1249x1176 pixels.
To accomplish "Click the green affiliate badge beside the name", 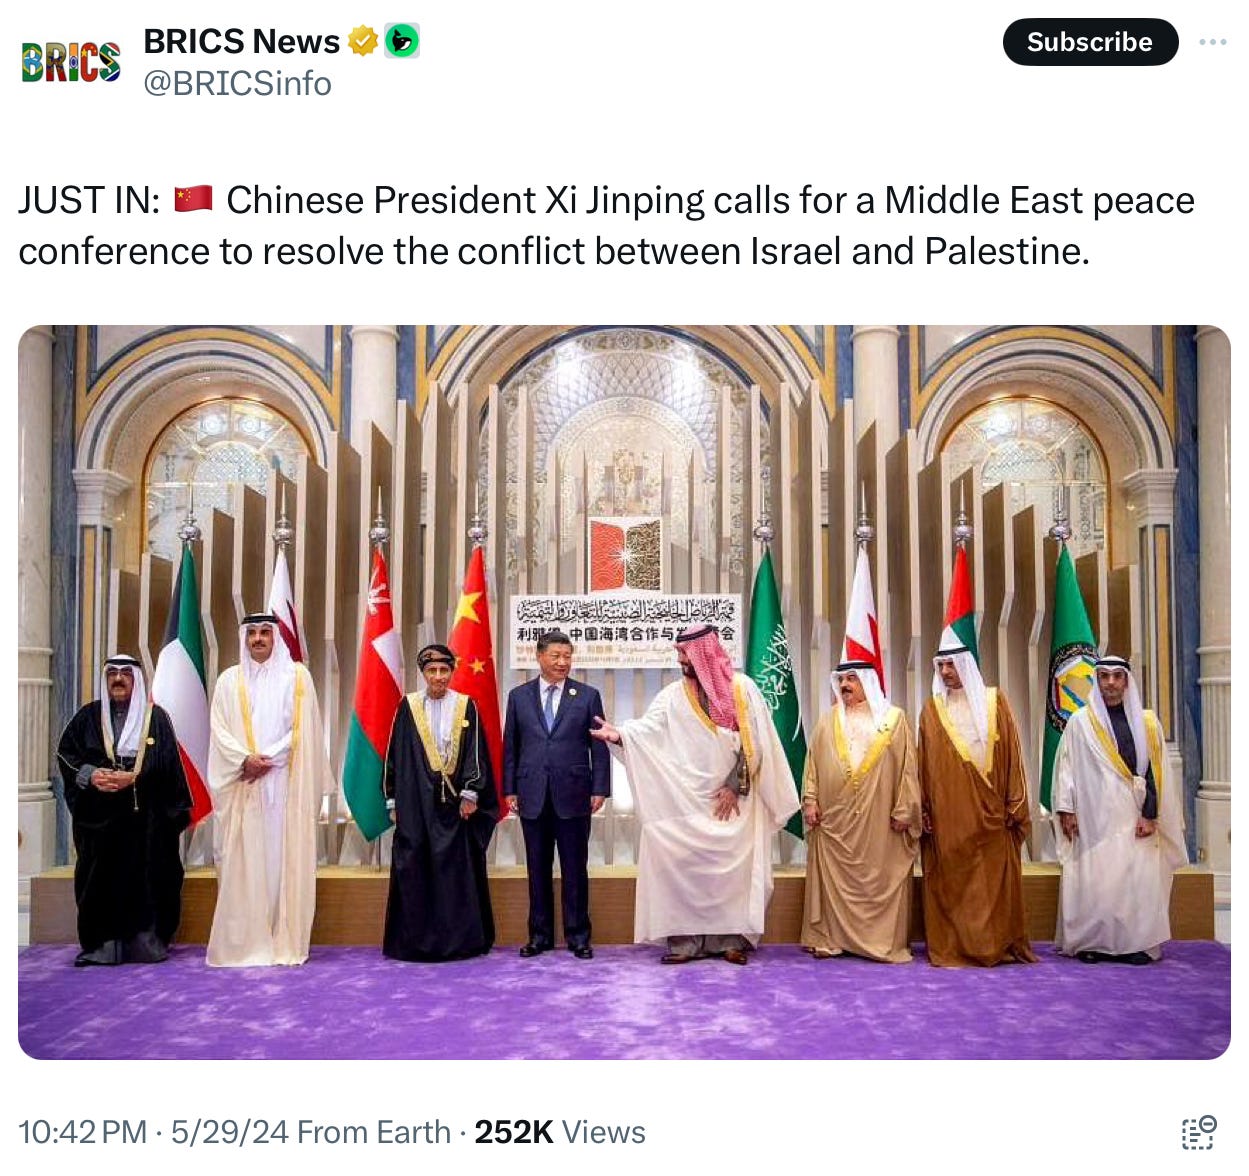I will click(x=402, y=41).
